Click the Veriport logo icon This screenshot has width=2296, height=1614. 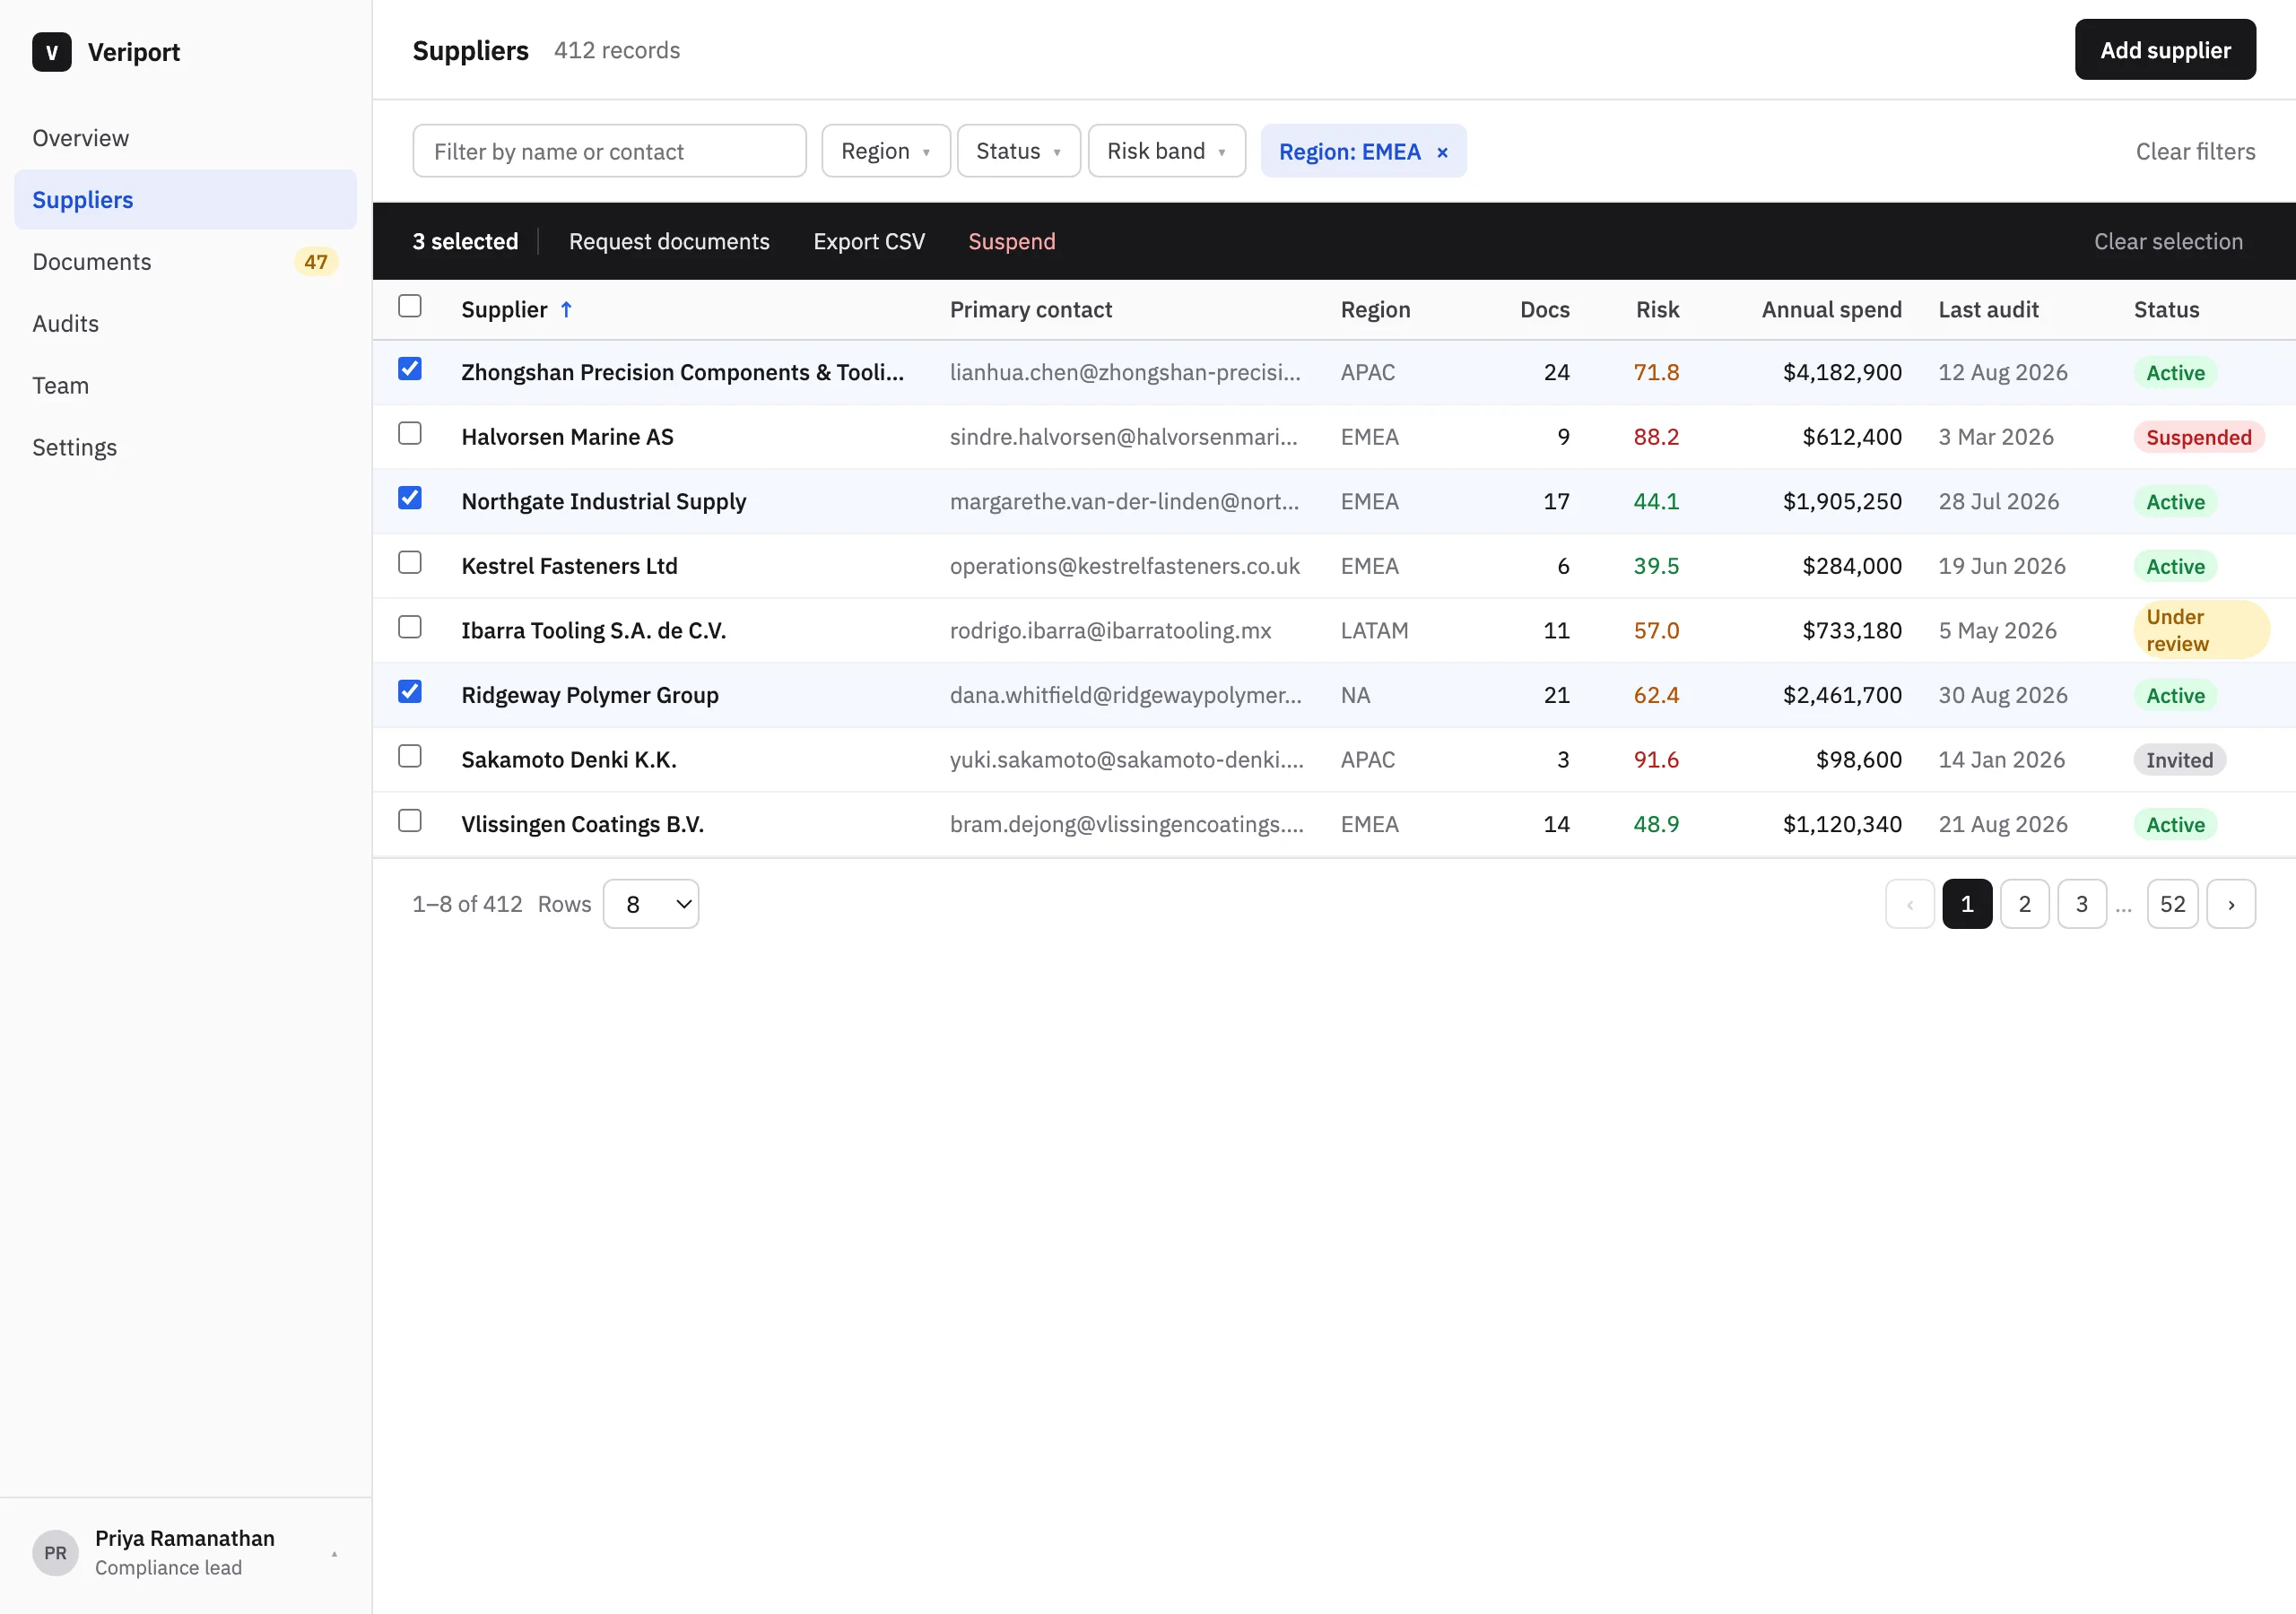pos(51,52)
